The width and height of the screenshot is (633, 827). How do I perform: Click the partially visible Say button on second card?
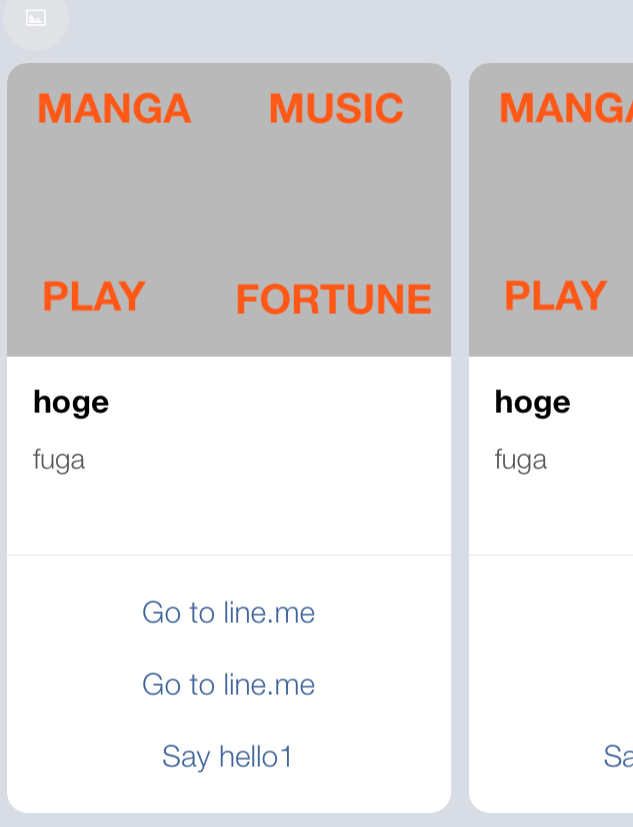(618, 757)
